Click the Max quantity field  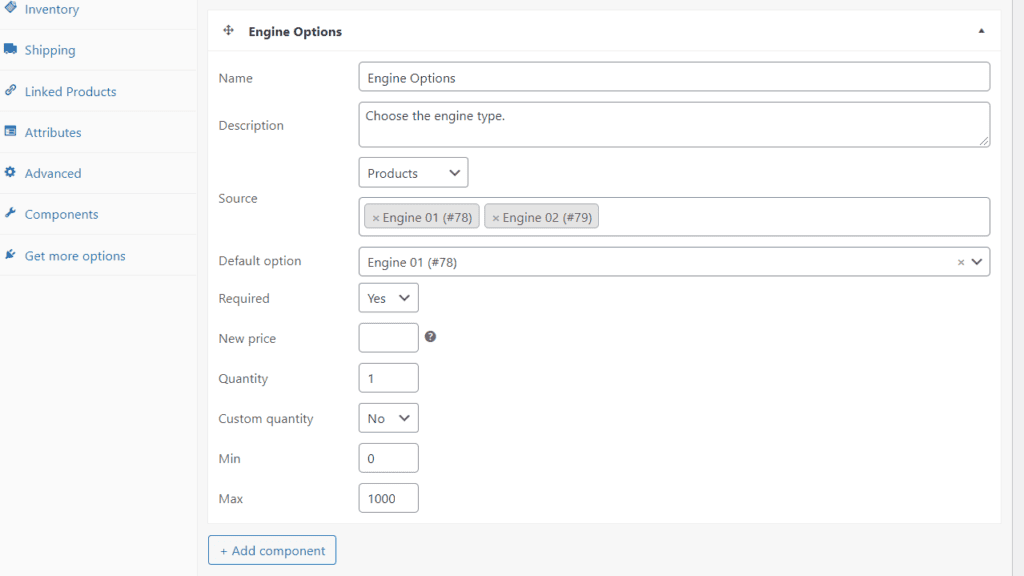tap(388, 498)
